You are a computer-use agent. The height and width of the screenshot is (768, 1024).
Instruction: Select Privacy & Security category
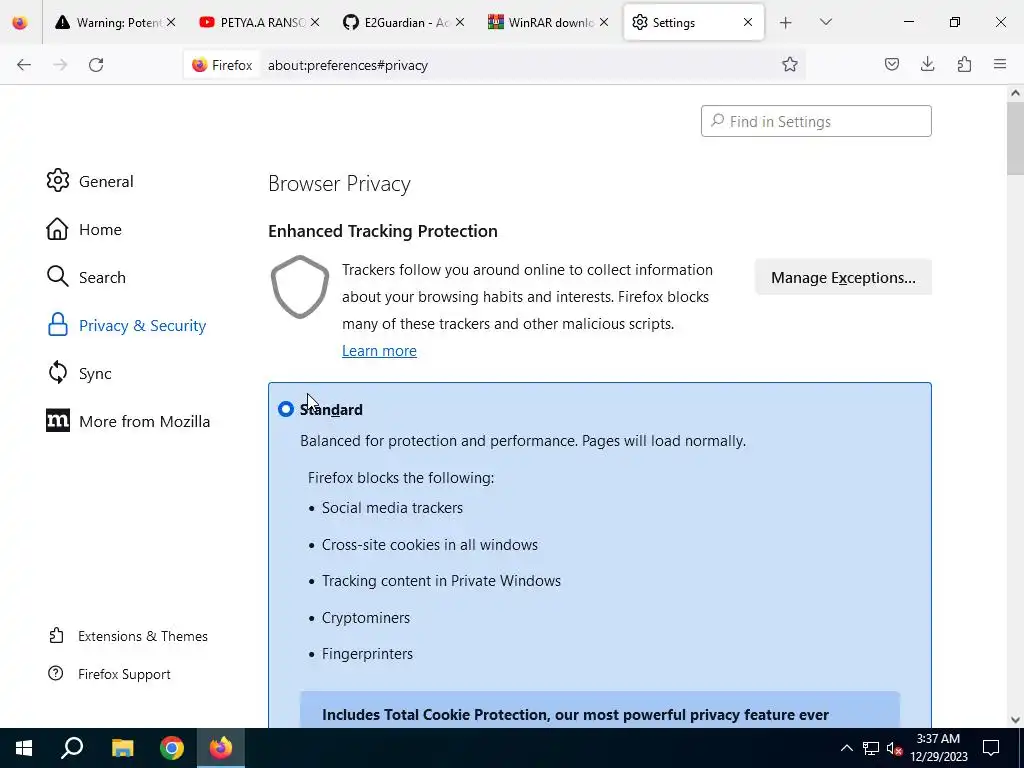127,325
